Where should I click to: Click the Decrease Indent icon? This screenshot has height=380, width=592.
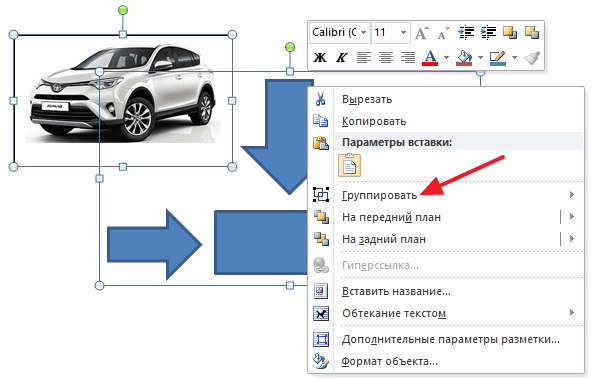[x=466, y=33]
